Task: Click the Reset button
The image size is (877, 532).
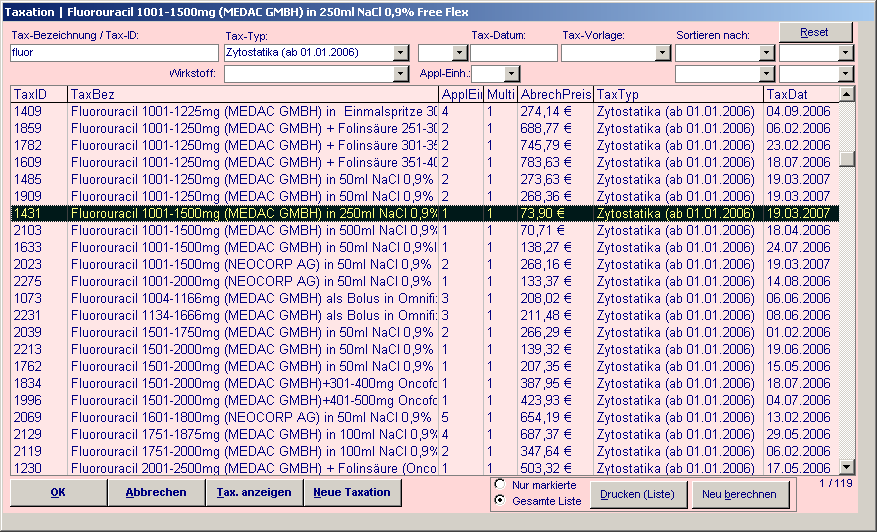Action: pos(815,32)
